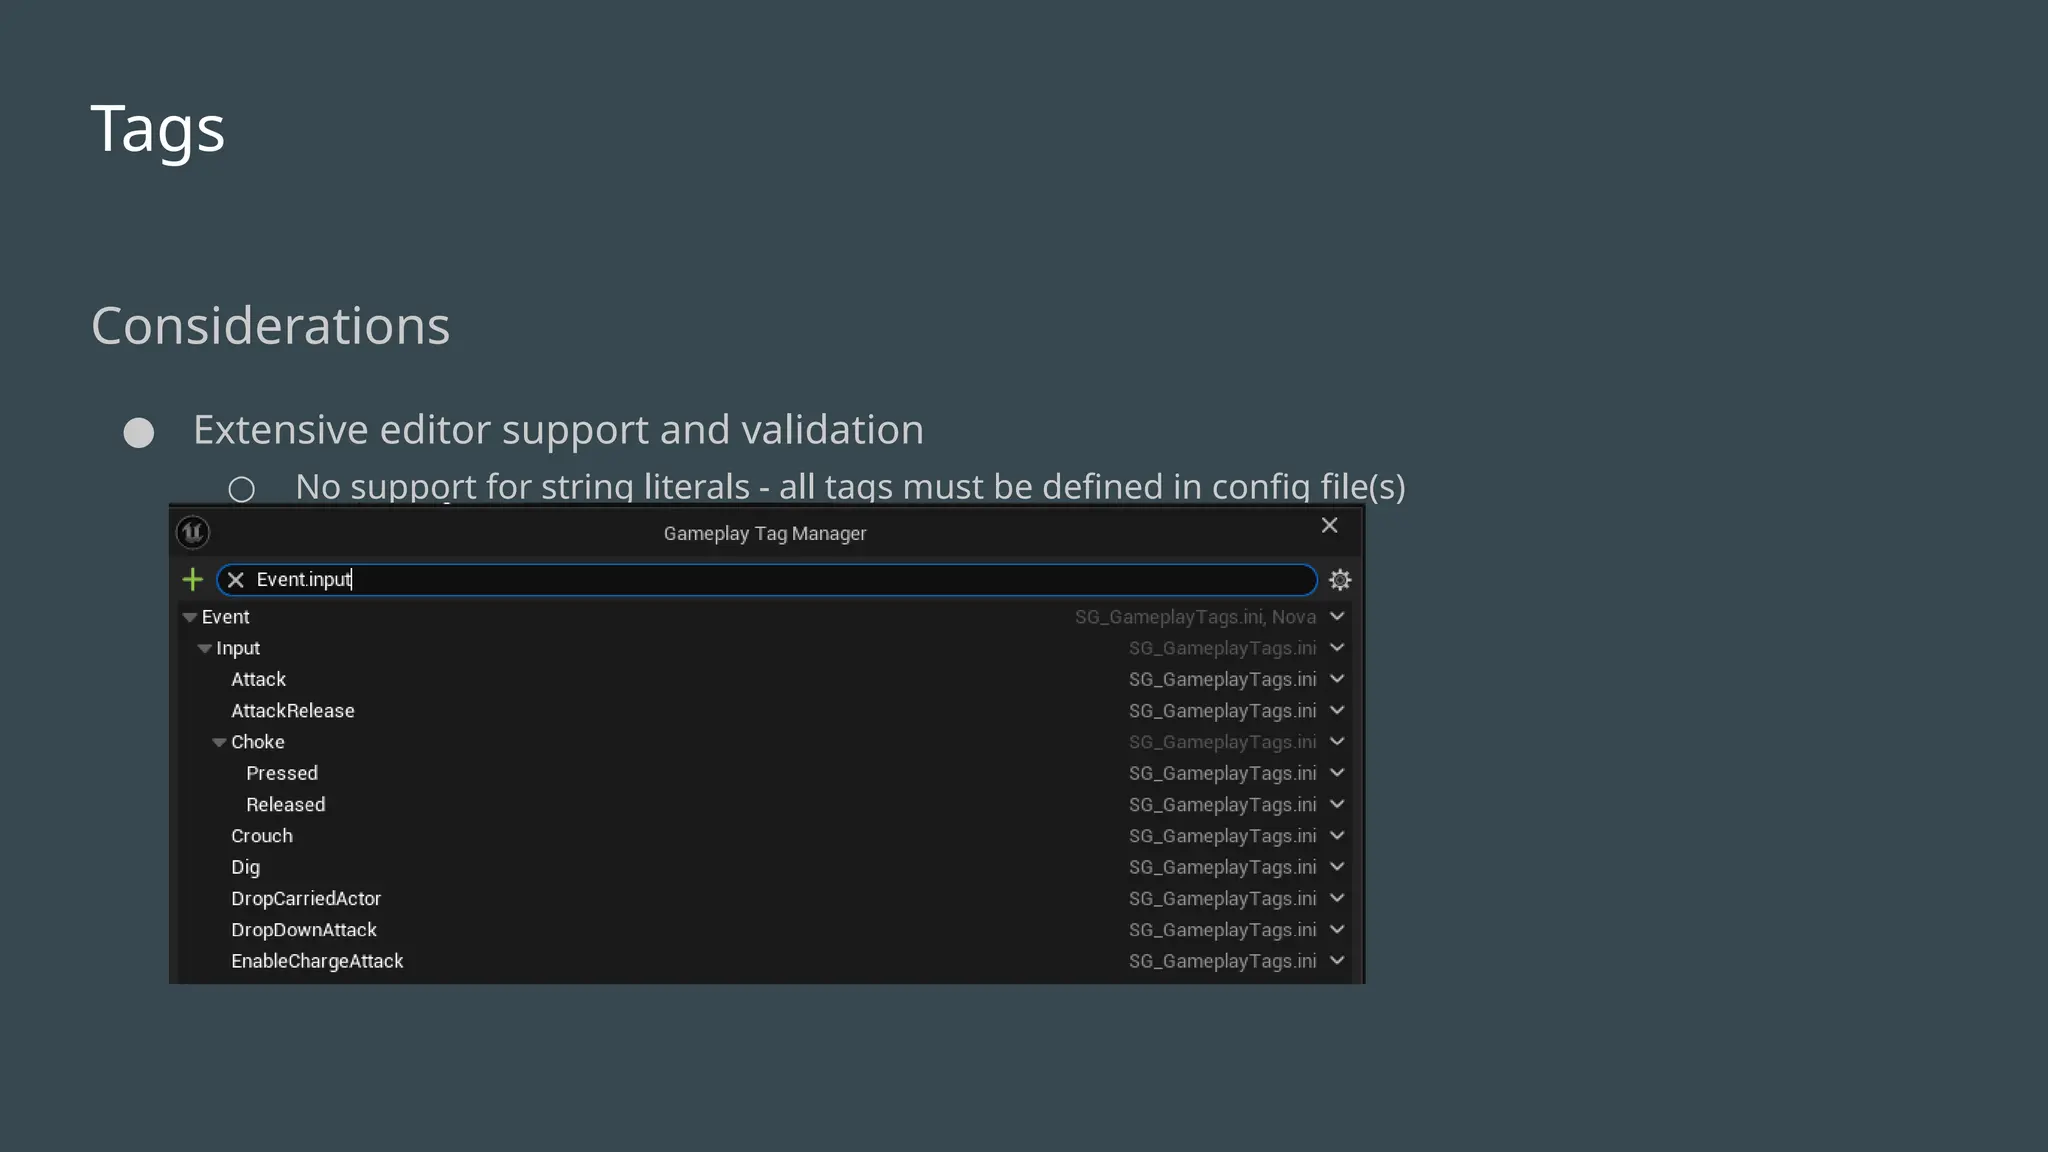
Task: Click the Gameplay Tag Manager title text
Action: pos(765,533)
